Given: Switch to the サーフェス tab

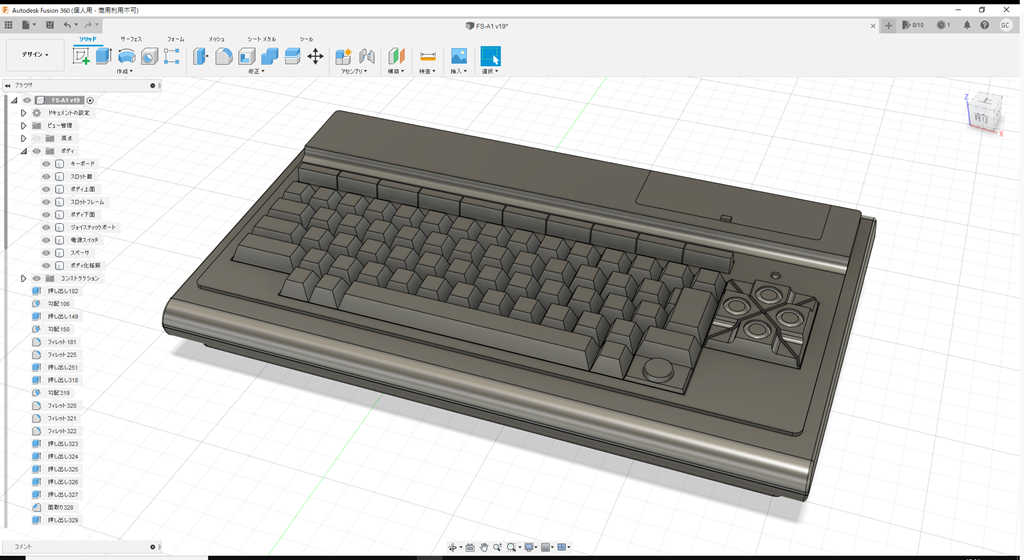Looking at the screenshot, I should pyautogui.click(x=131, y=39).
